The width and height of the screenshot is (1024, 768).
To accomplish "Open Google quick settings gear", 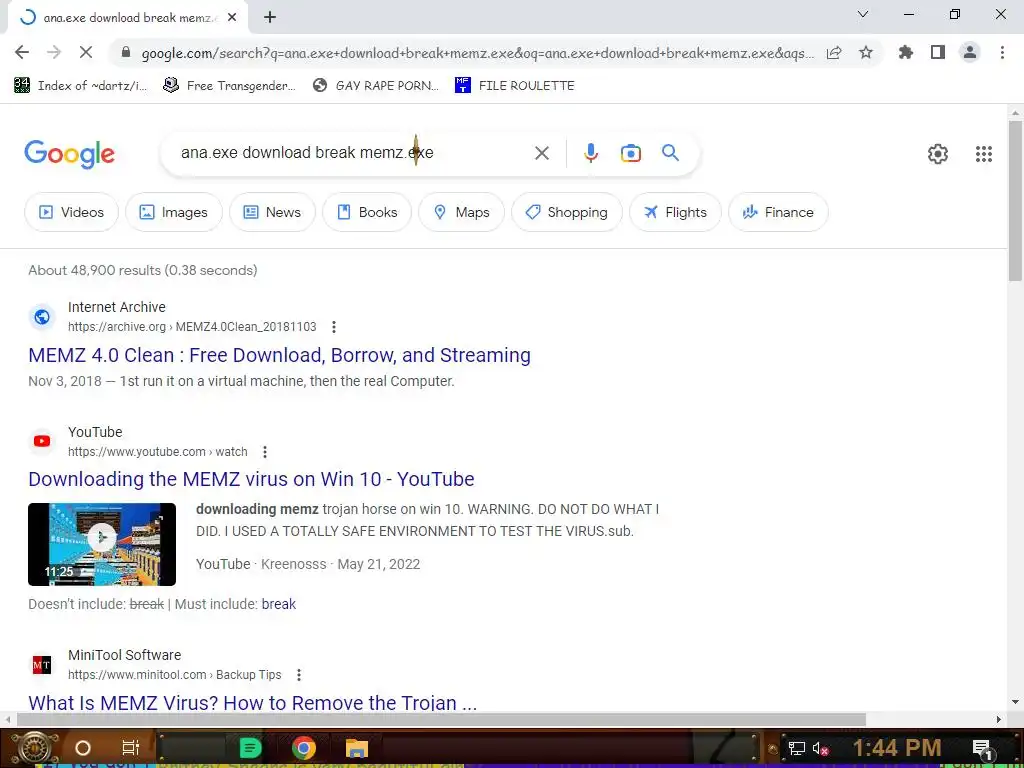I will click(x=938, y=153).
